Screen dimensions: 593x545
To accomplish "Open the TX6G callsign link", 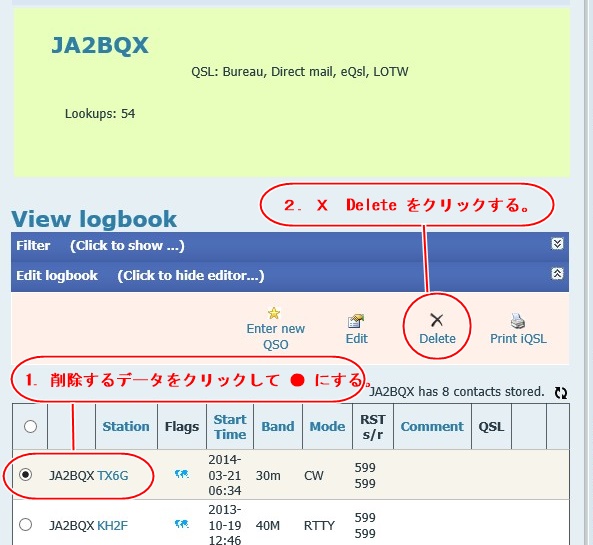I will pyautogui.click(x=113, y=475).
